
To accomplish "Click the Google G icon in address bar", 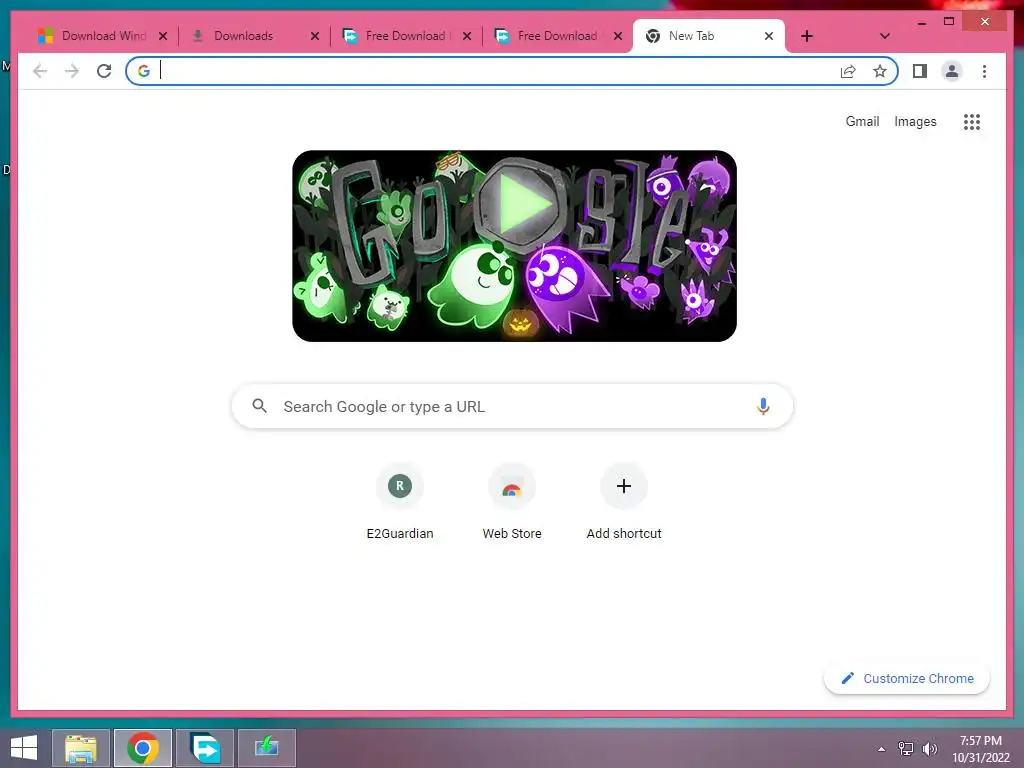I will click(144, 71).
